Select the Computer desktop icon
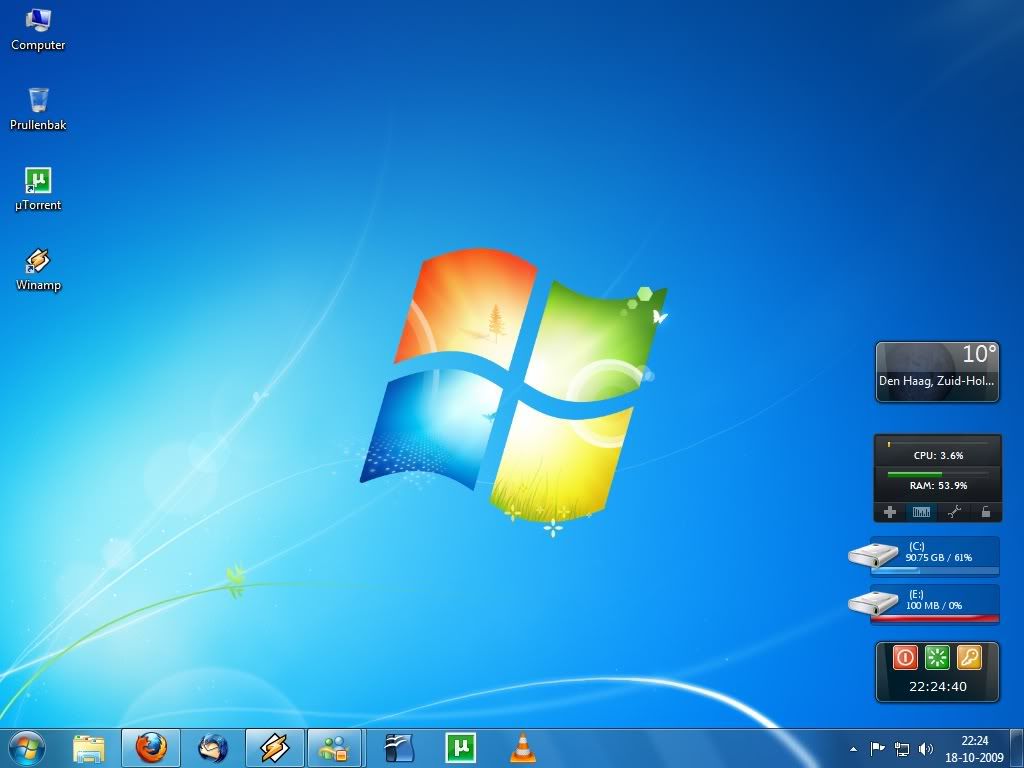1024x768 pixels. click(x=38, y=30)
